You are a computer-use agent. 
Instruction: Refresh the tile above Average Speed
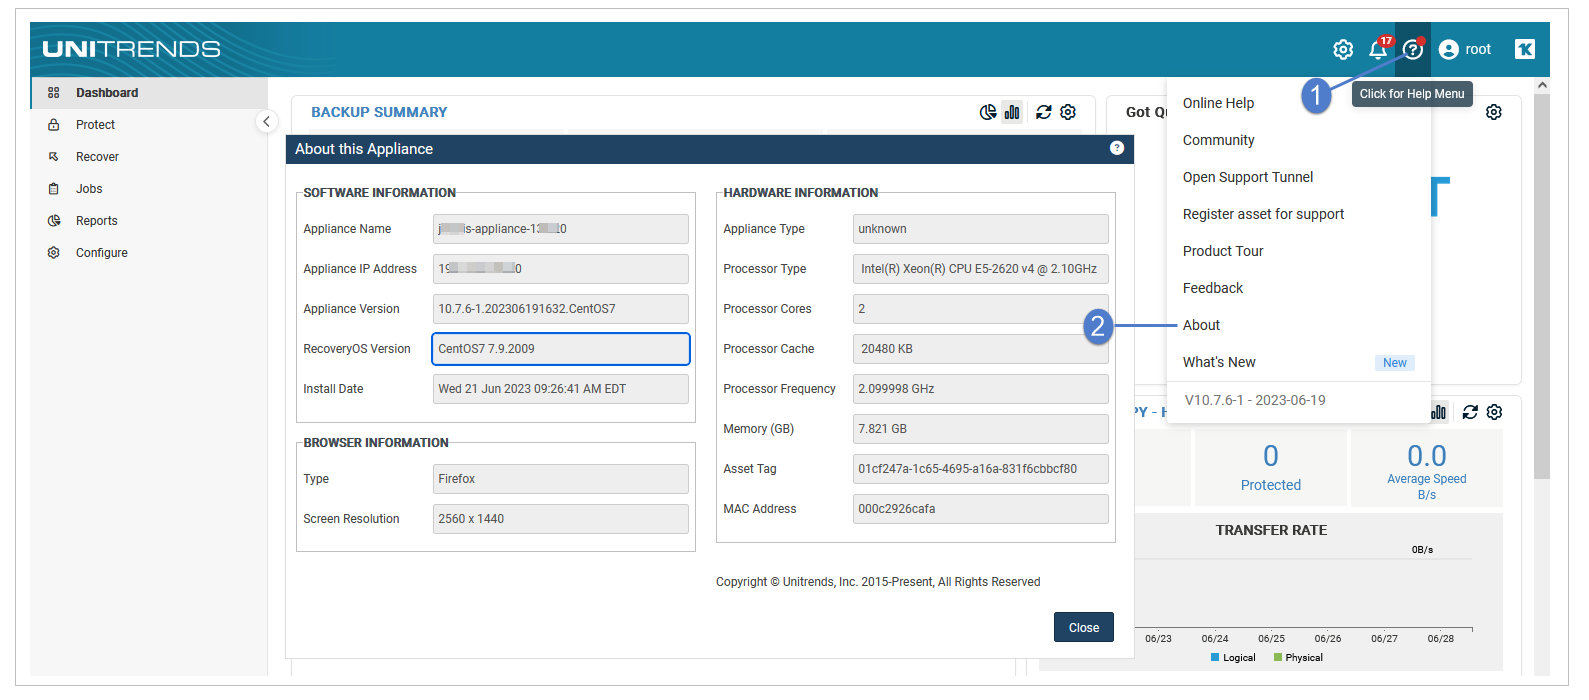(1470, 412)
